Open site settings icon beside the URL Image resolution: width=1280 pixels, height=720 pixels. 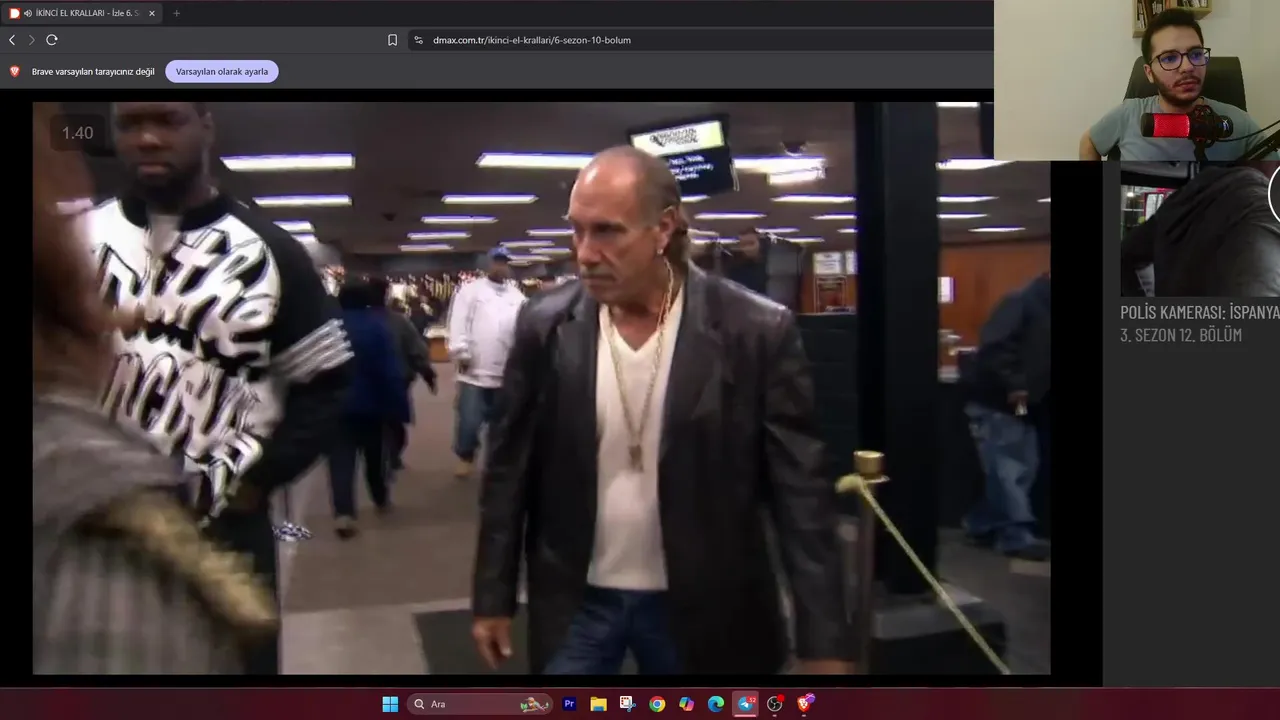point(418,40)
